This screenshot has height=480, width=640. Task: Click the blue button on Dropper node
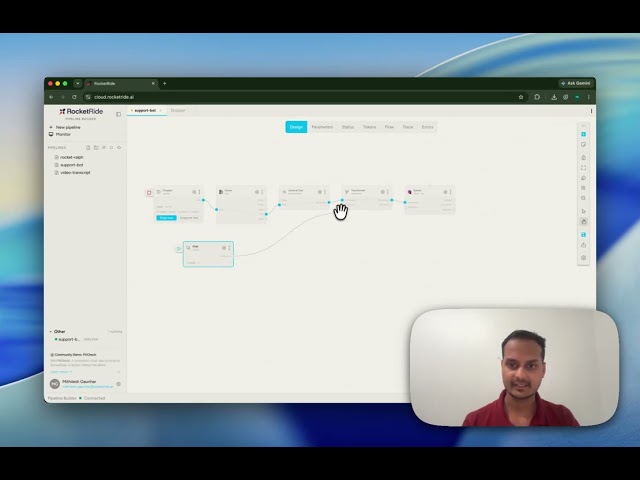point(166,218)
